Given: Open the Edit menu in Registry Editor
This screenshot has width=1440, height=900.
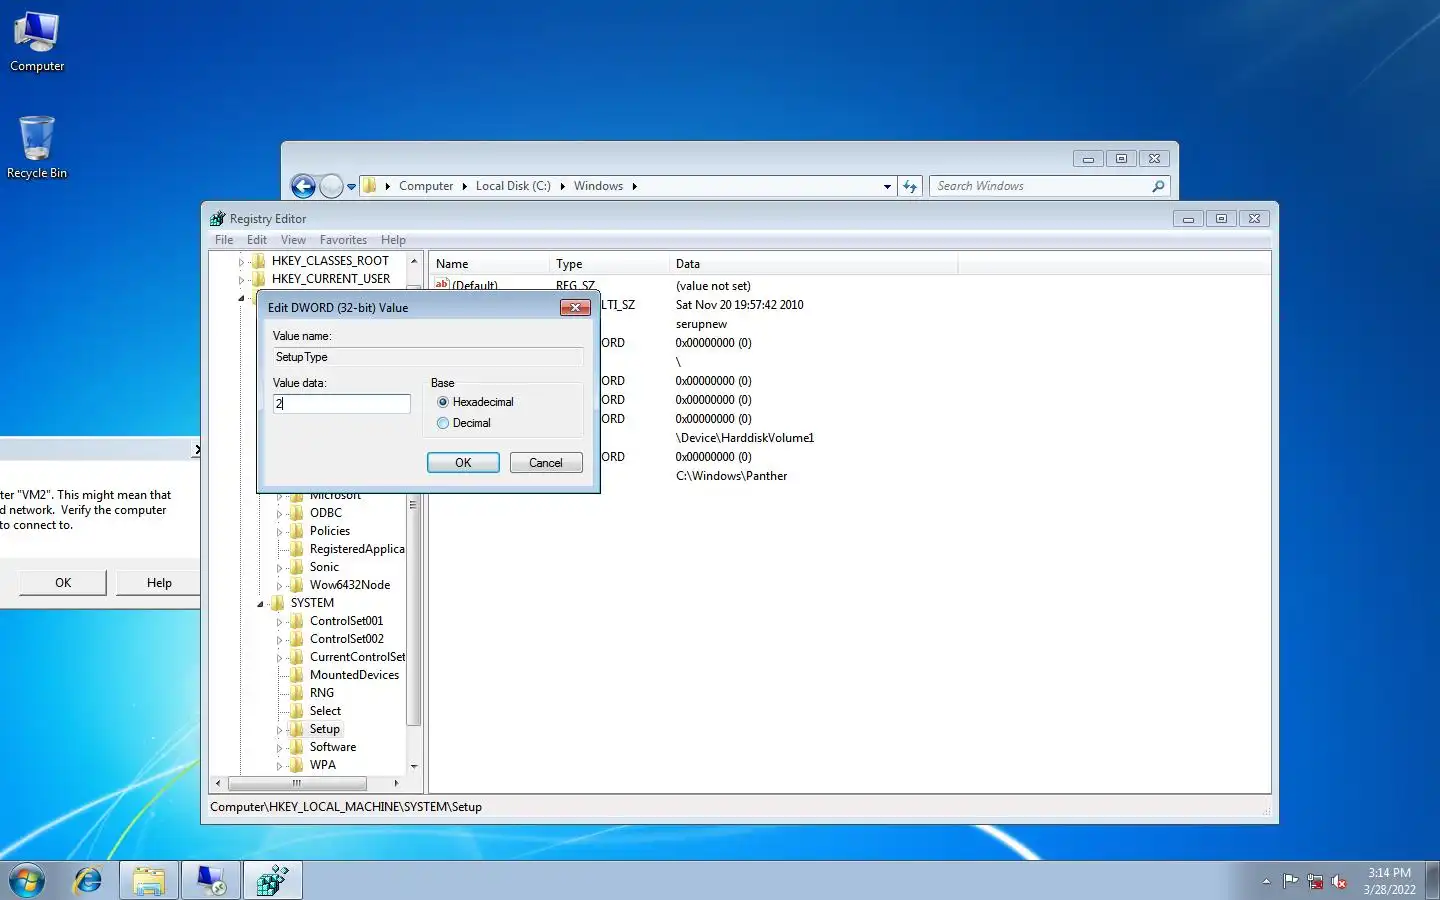Looking at the screenshot, I should pyautogui.click(x=257, y=240).
